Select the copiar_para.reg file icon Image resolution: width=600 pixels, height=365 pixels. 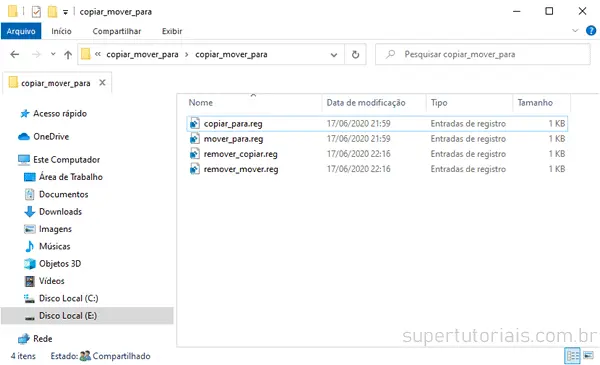coord(195,123)
